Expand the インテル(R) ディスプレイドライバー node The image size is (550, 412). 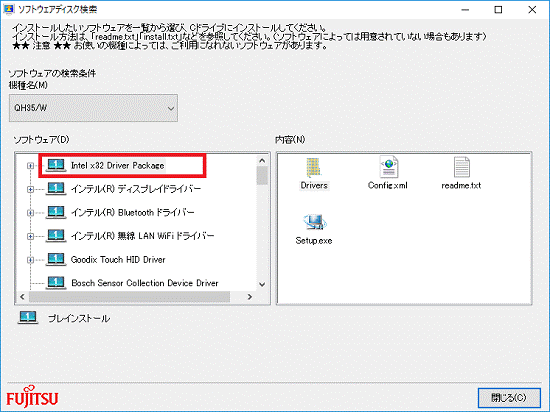point(31,189)
